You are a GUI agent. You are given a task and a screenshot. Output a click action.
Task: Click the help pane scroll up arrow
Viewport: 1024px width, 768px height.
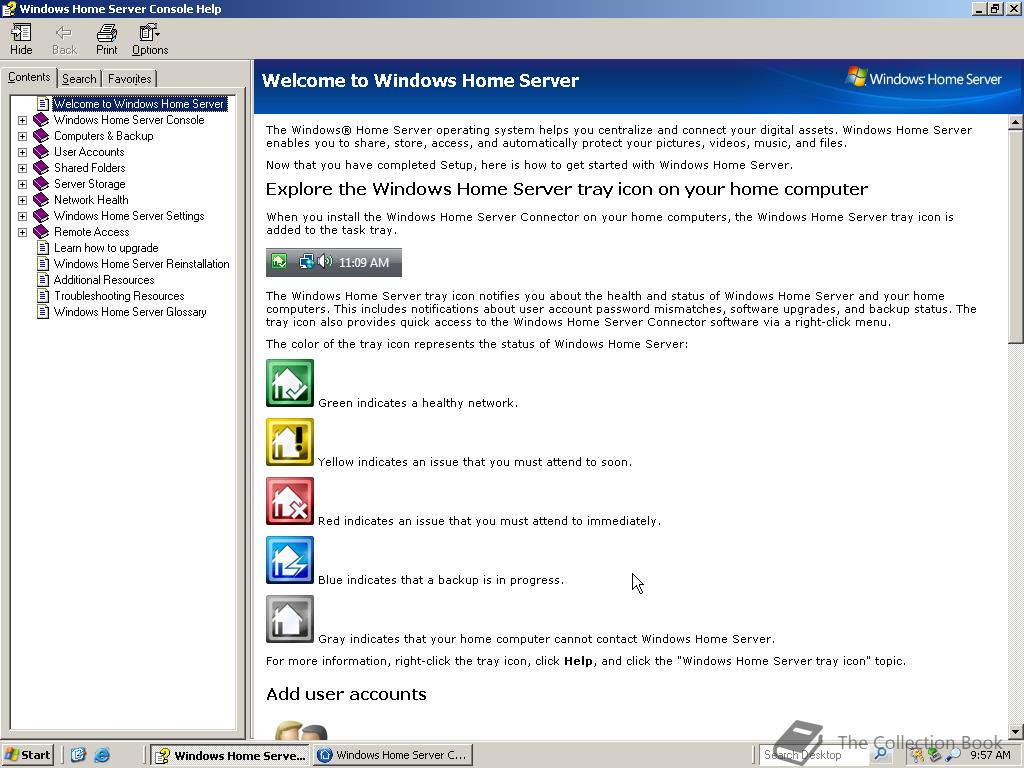[x=1016, y=121]
